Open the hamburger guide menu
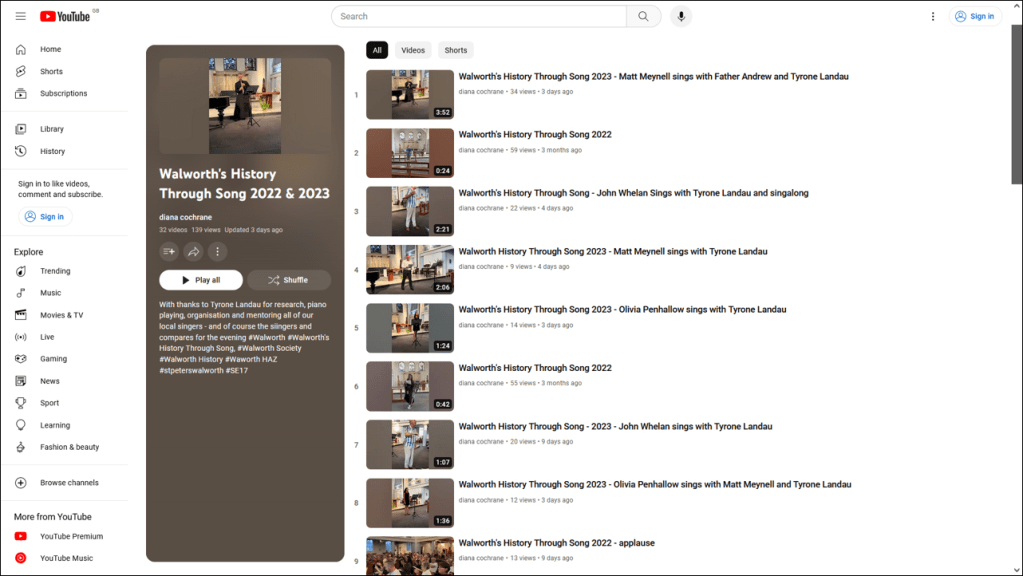The image size is (1023, 576). [x=21, y=16]
